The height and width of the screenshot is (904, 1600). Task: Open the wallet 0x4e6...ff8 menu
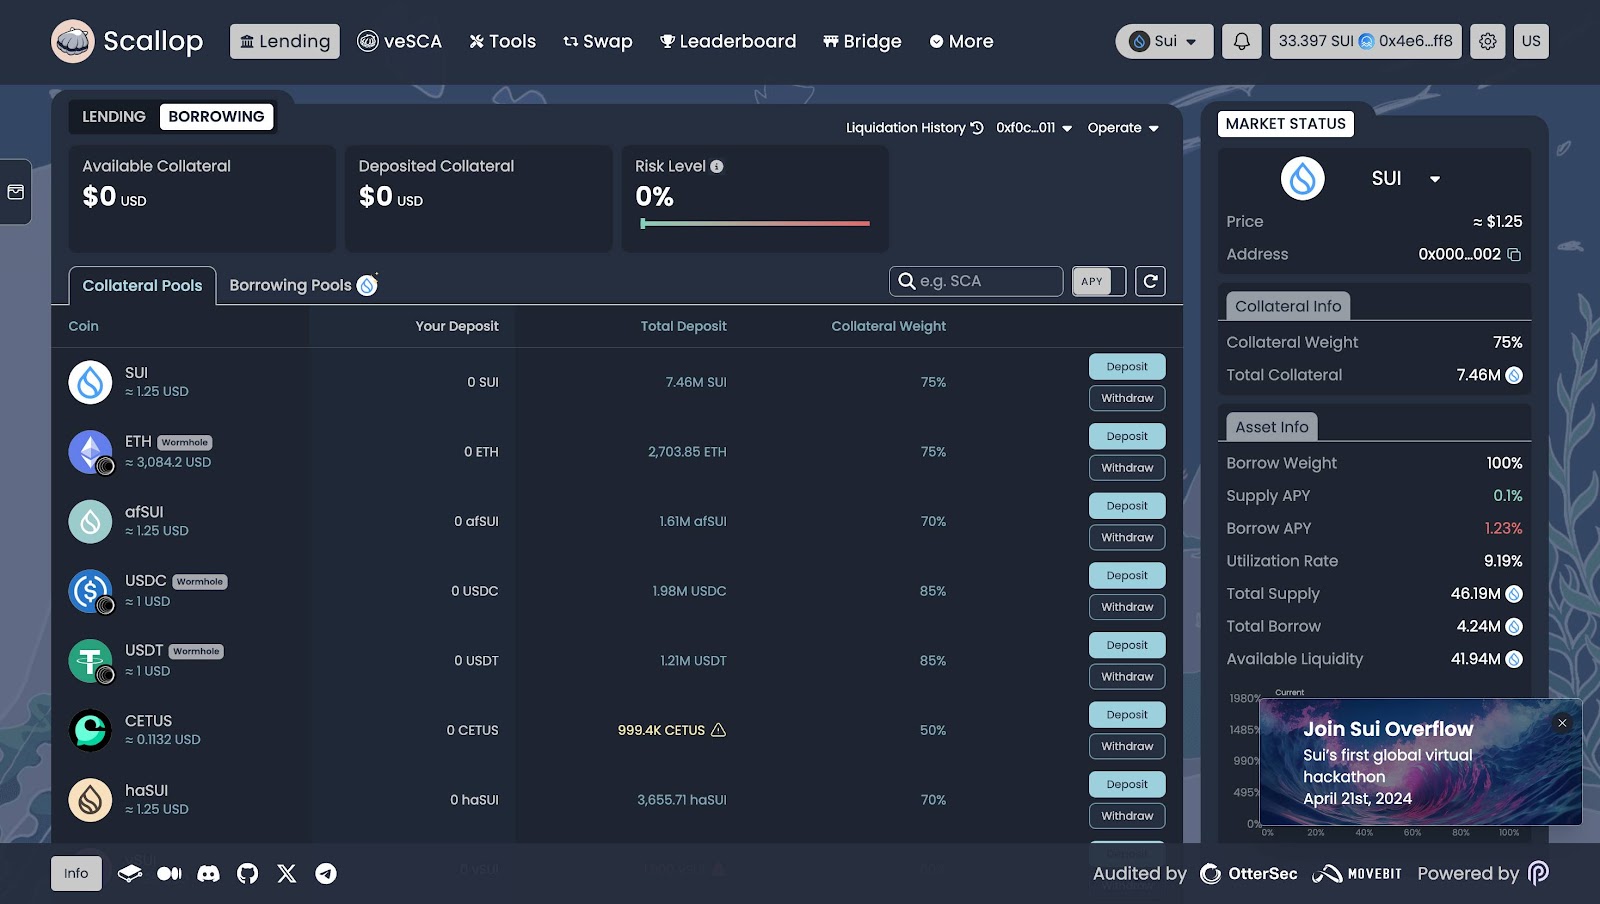[x=1366, y=41]
